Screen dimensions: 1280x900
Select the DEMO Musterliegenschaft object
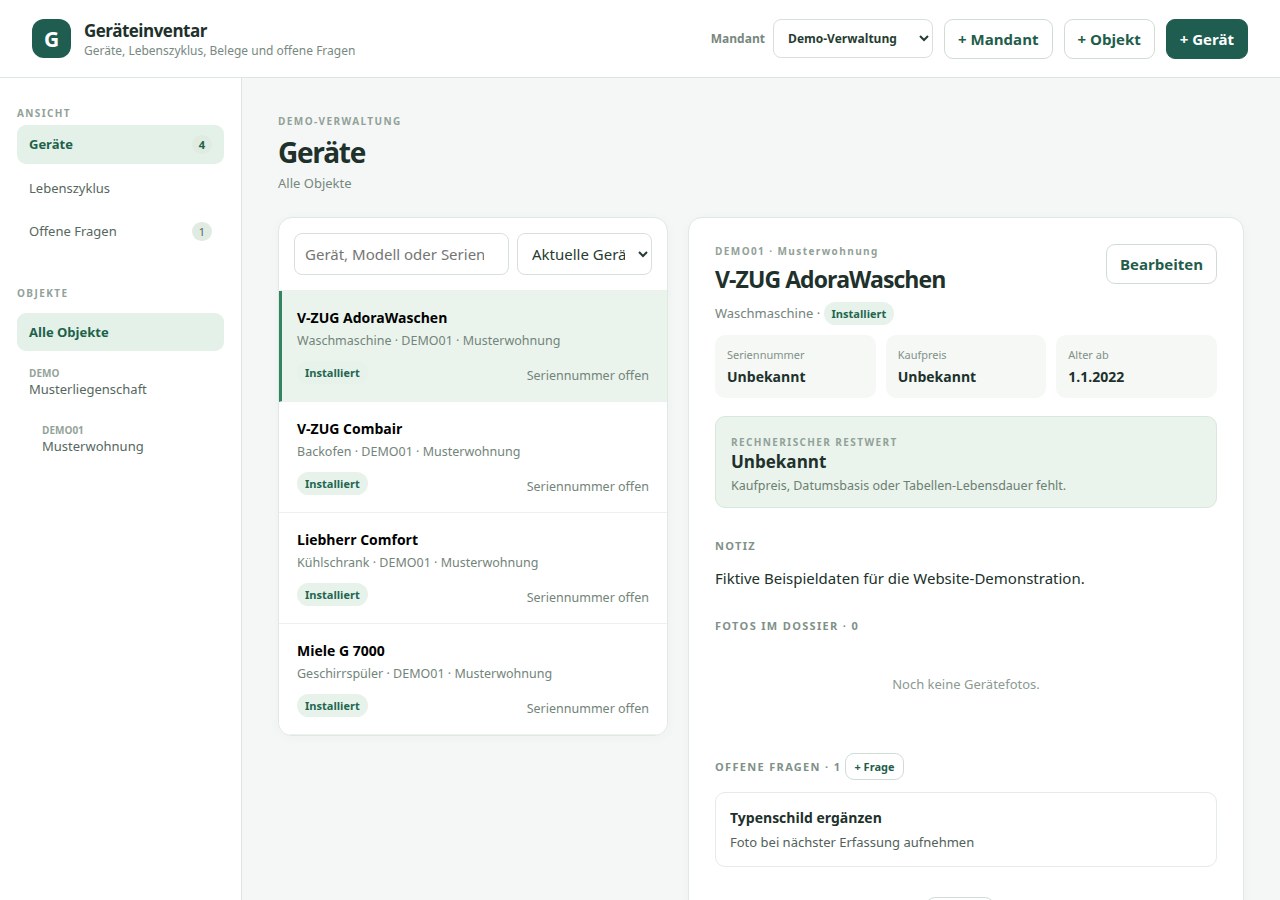click(x=120, y=381)
